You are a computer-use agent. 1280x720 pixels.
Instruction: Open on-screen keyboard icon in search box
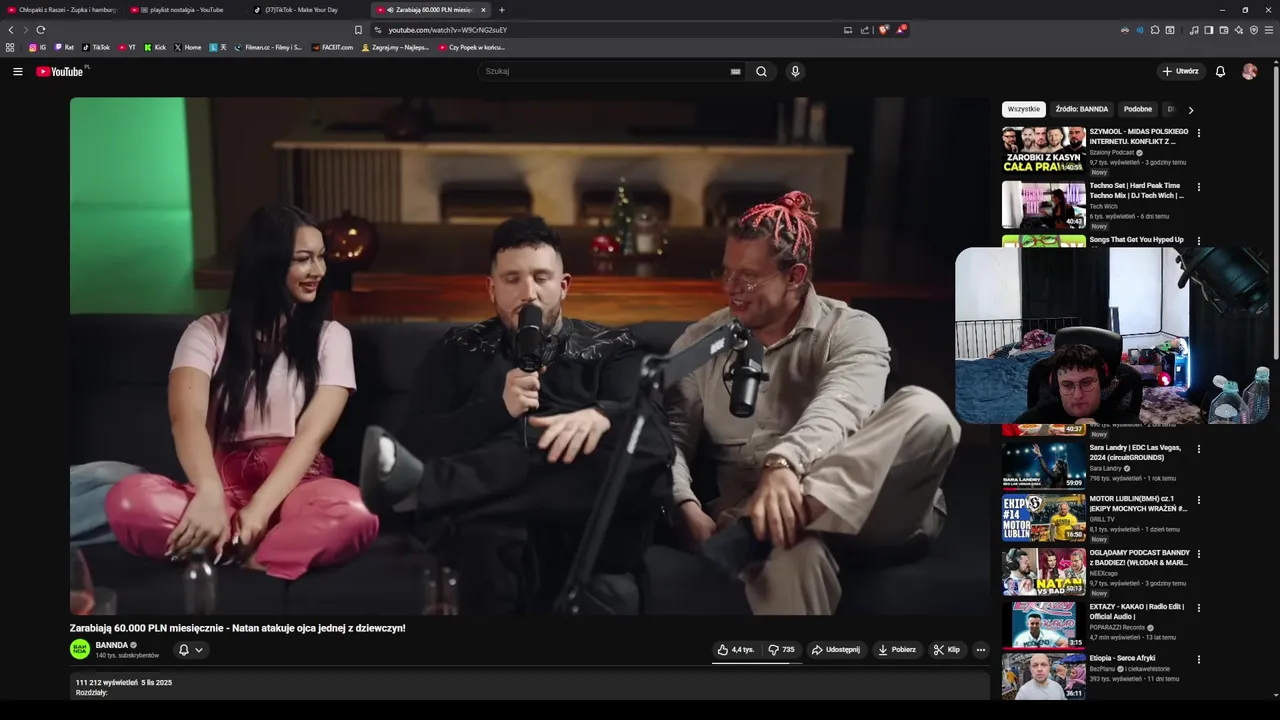click(735, 71)
